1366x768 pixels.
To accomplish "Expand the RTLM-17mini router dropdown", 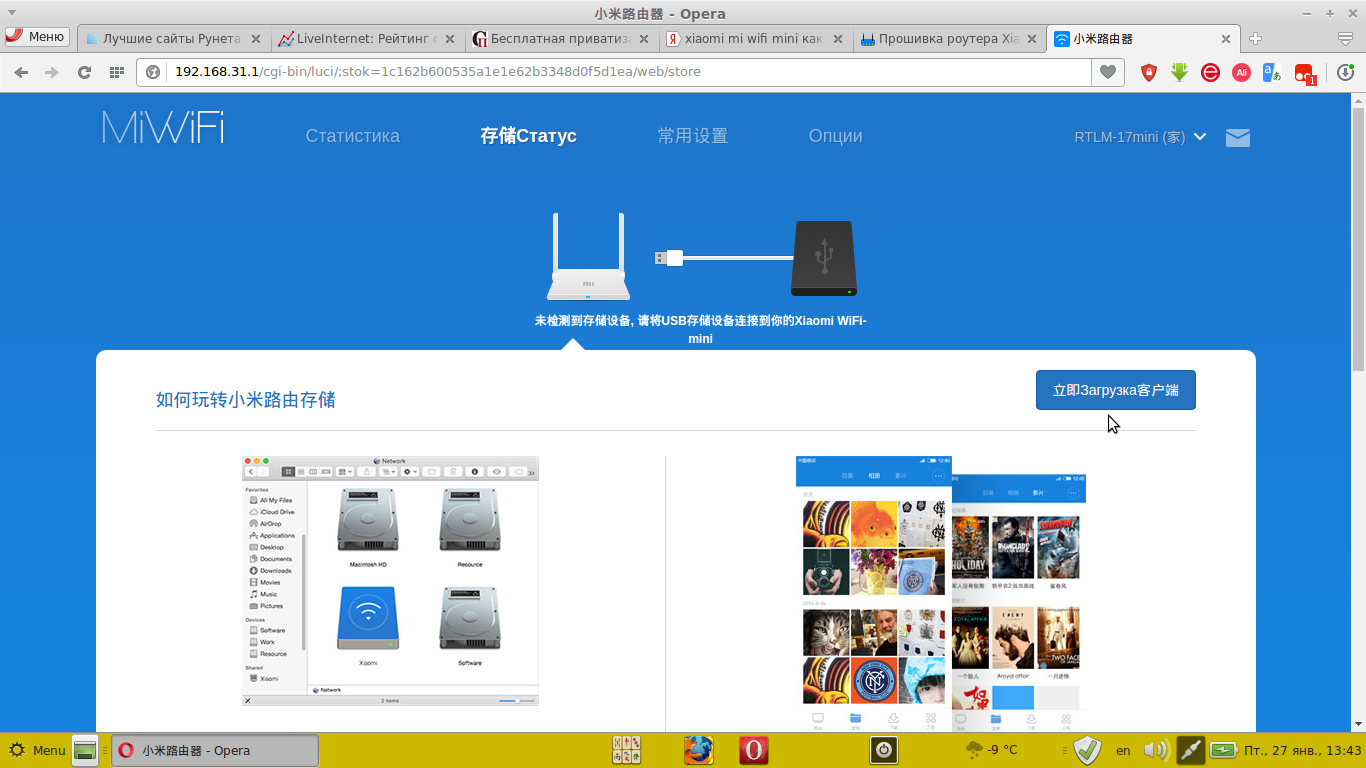I will [1140, 137].
